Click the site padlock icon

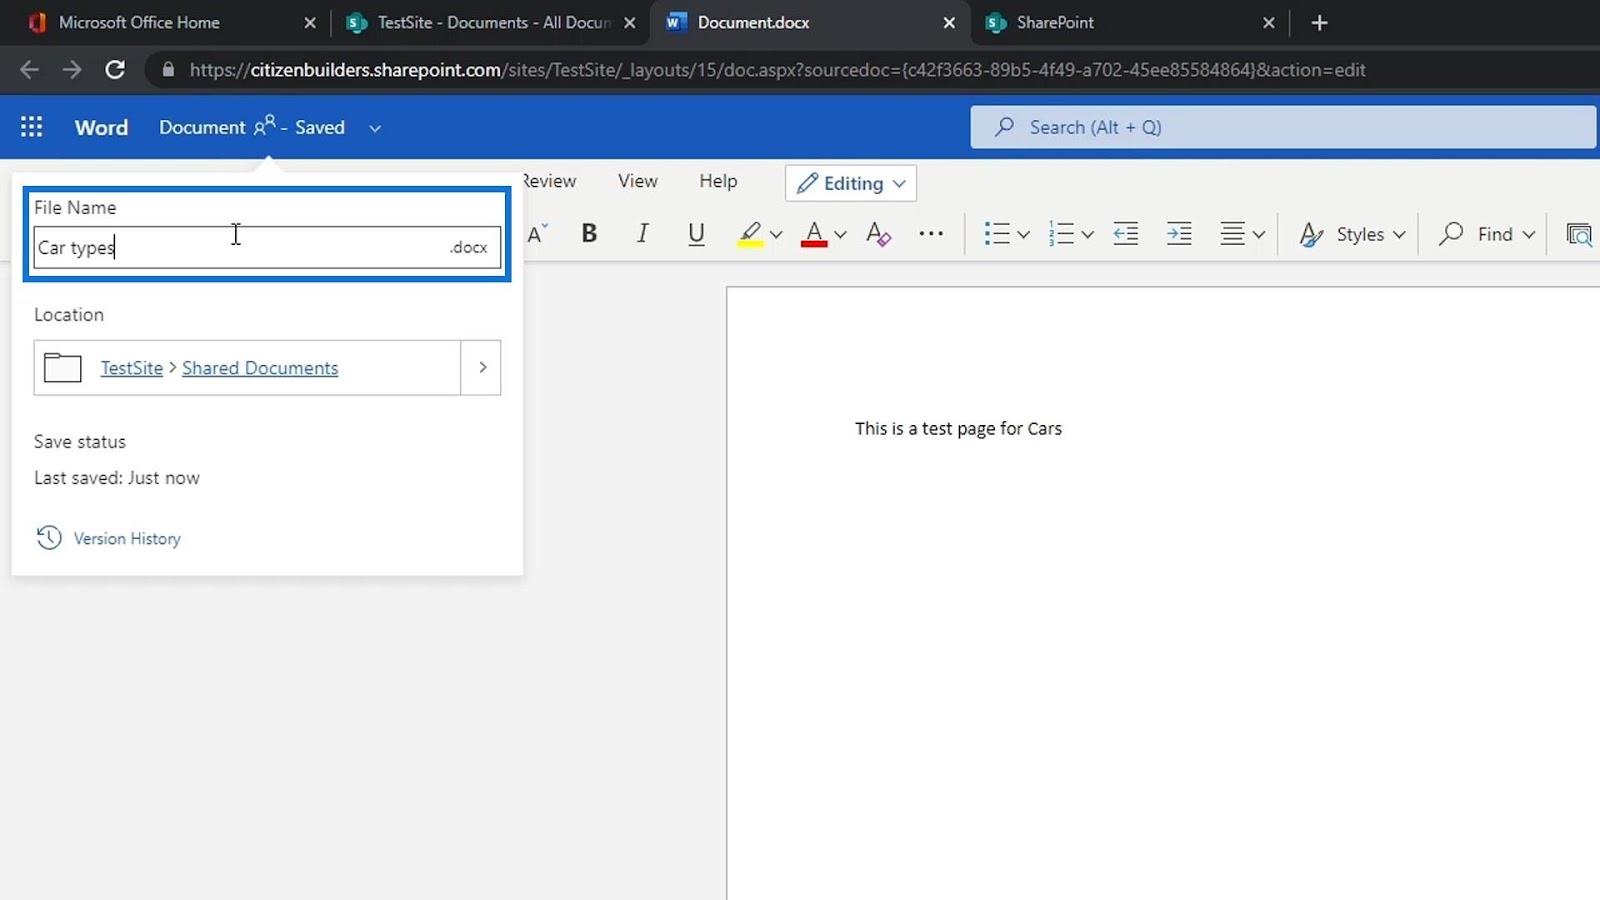168,70
